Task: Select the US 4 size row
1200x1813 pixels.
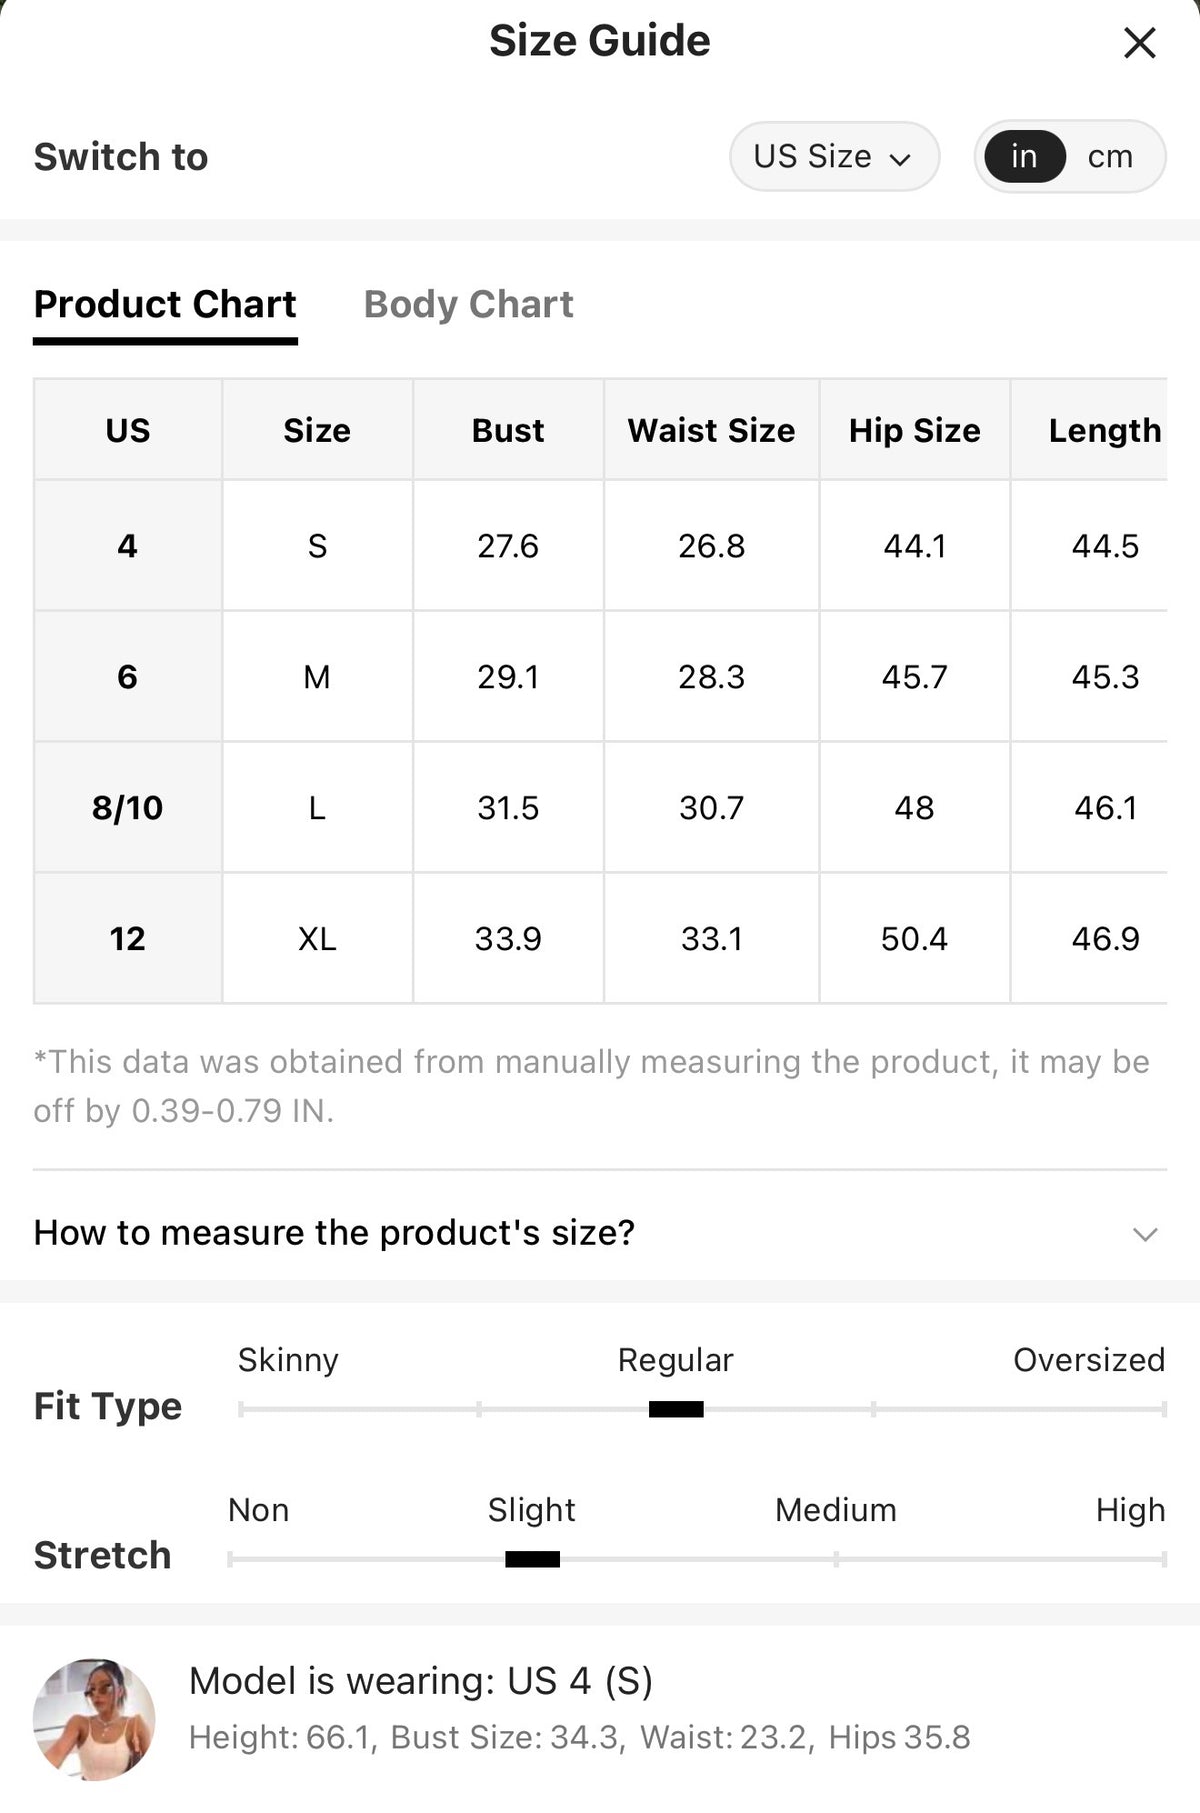Action: click(x=600, y=546)
